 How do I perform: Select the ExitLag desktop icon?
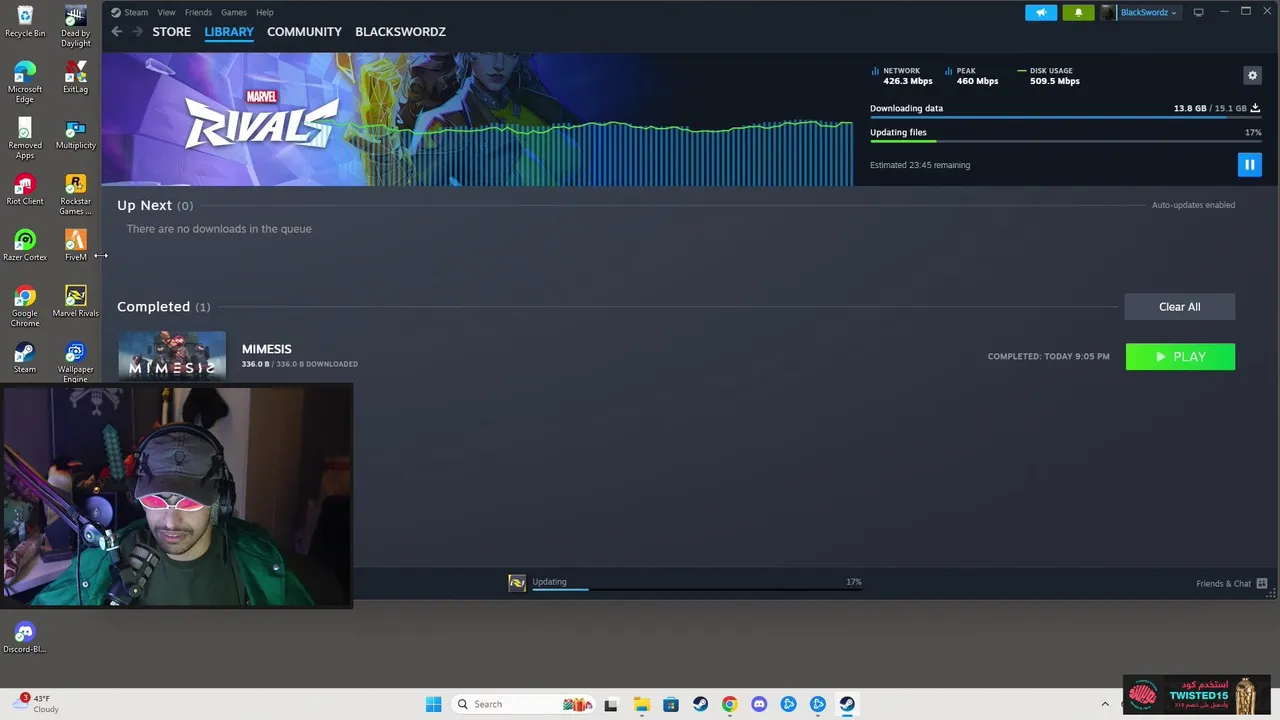pyautogui.click(x=75, y=77)
